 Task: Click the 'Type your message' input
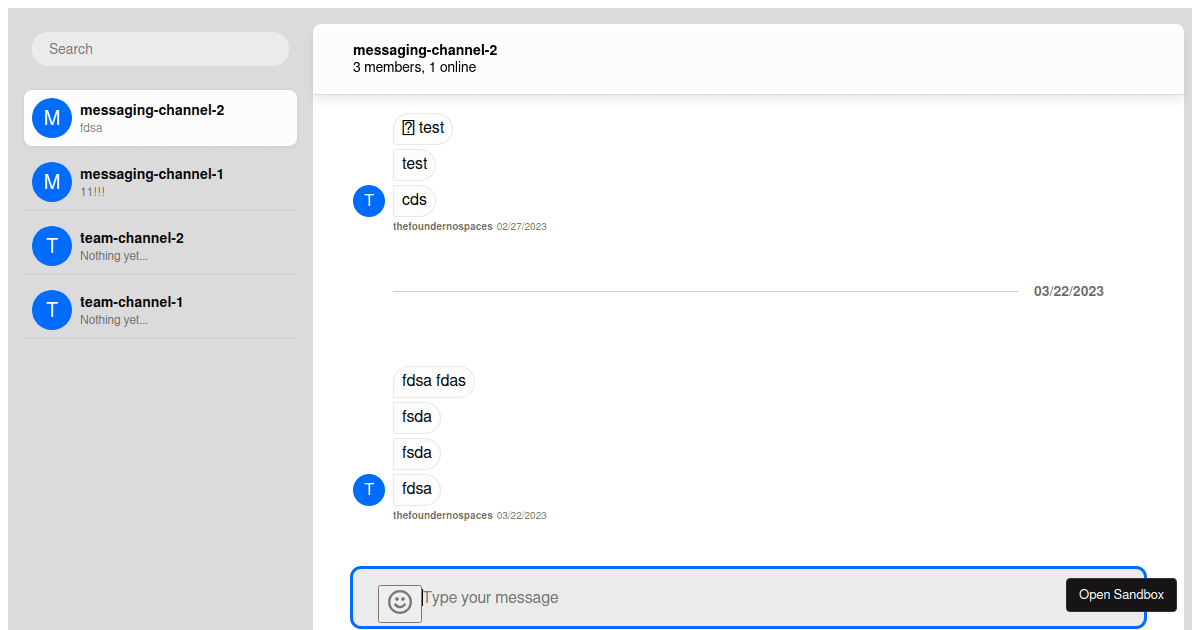pyautogui.click(x=740, y=598)
